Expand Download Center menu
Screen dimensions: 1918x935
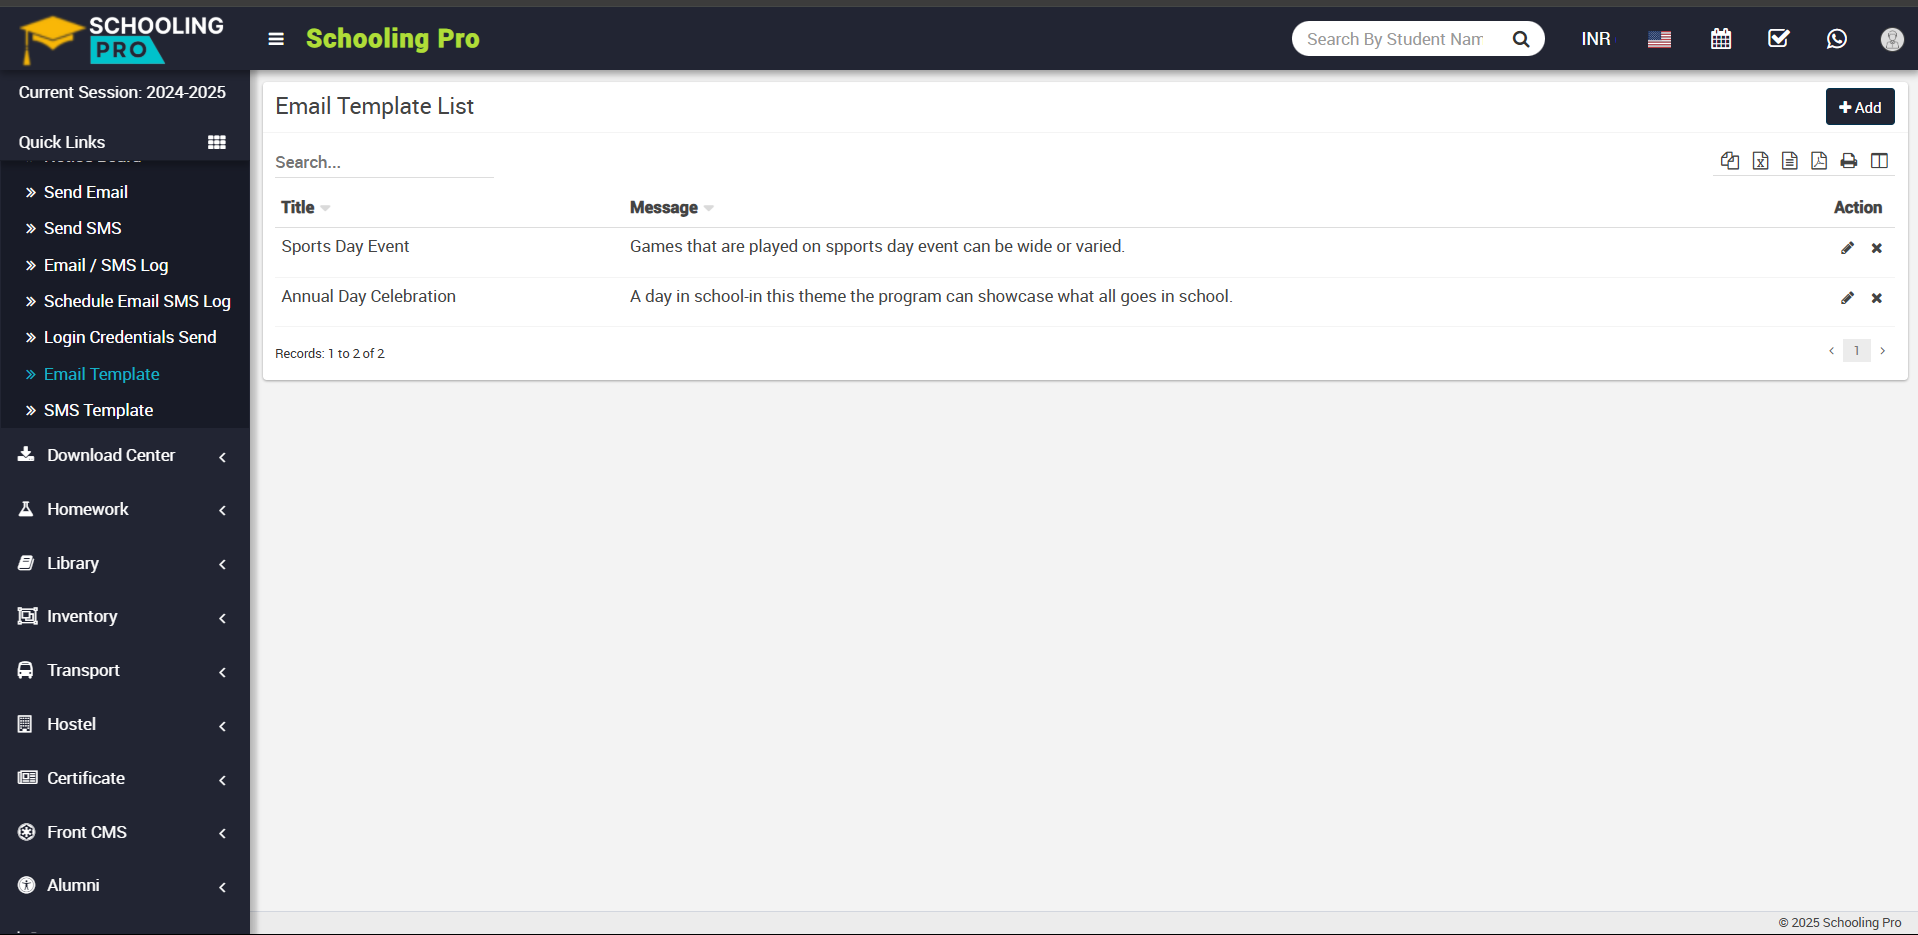coord(124,455)
